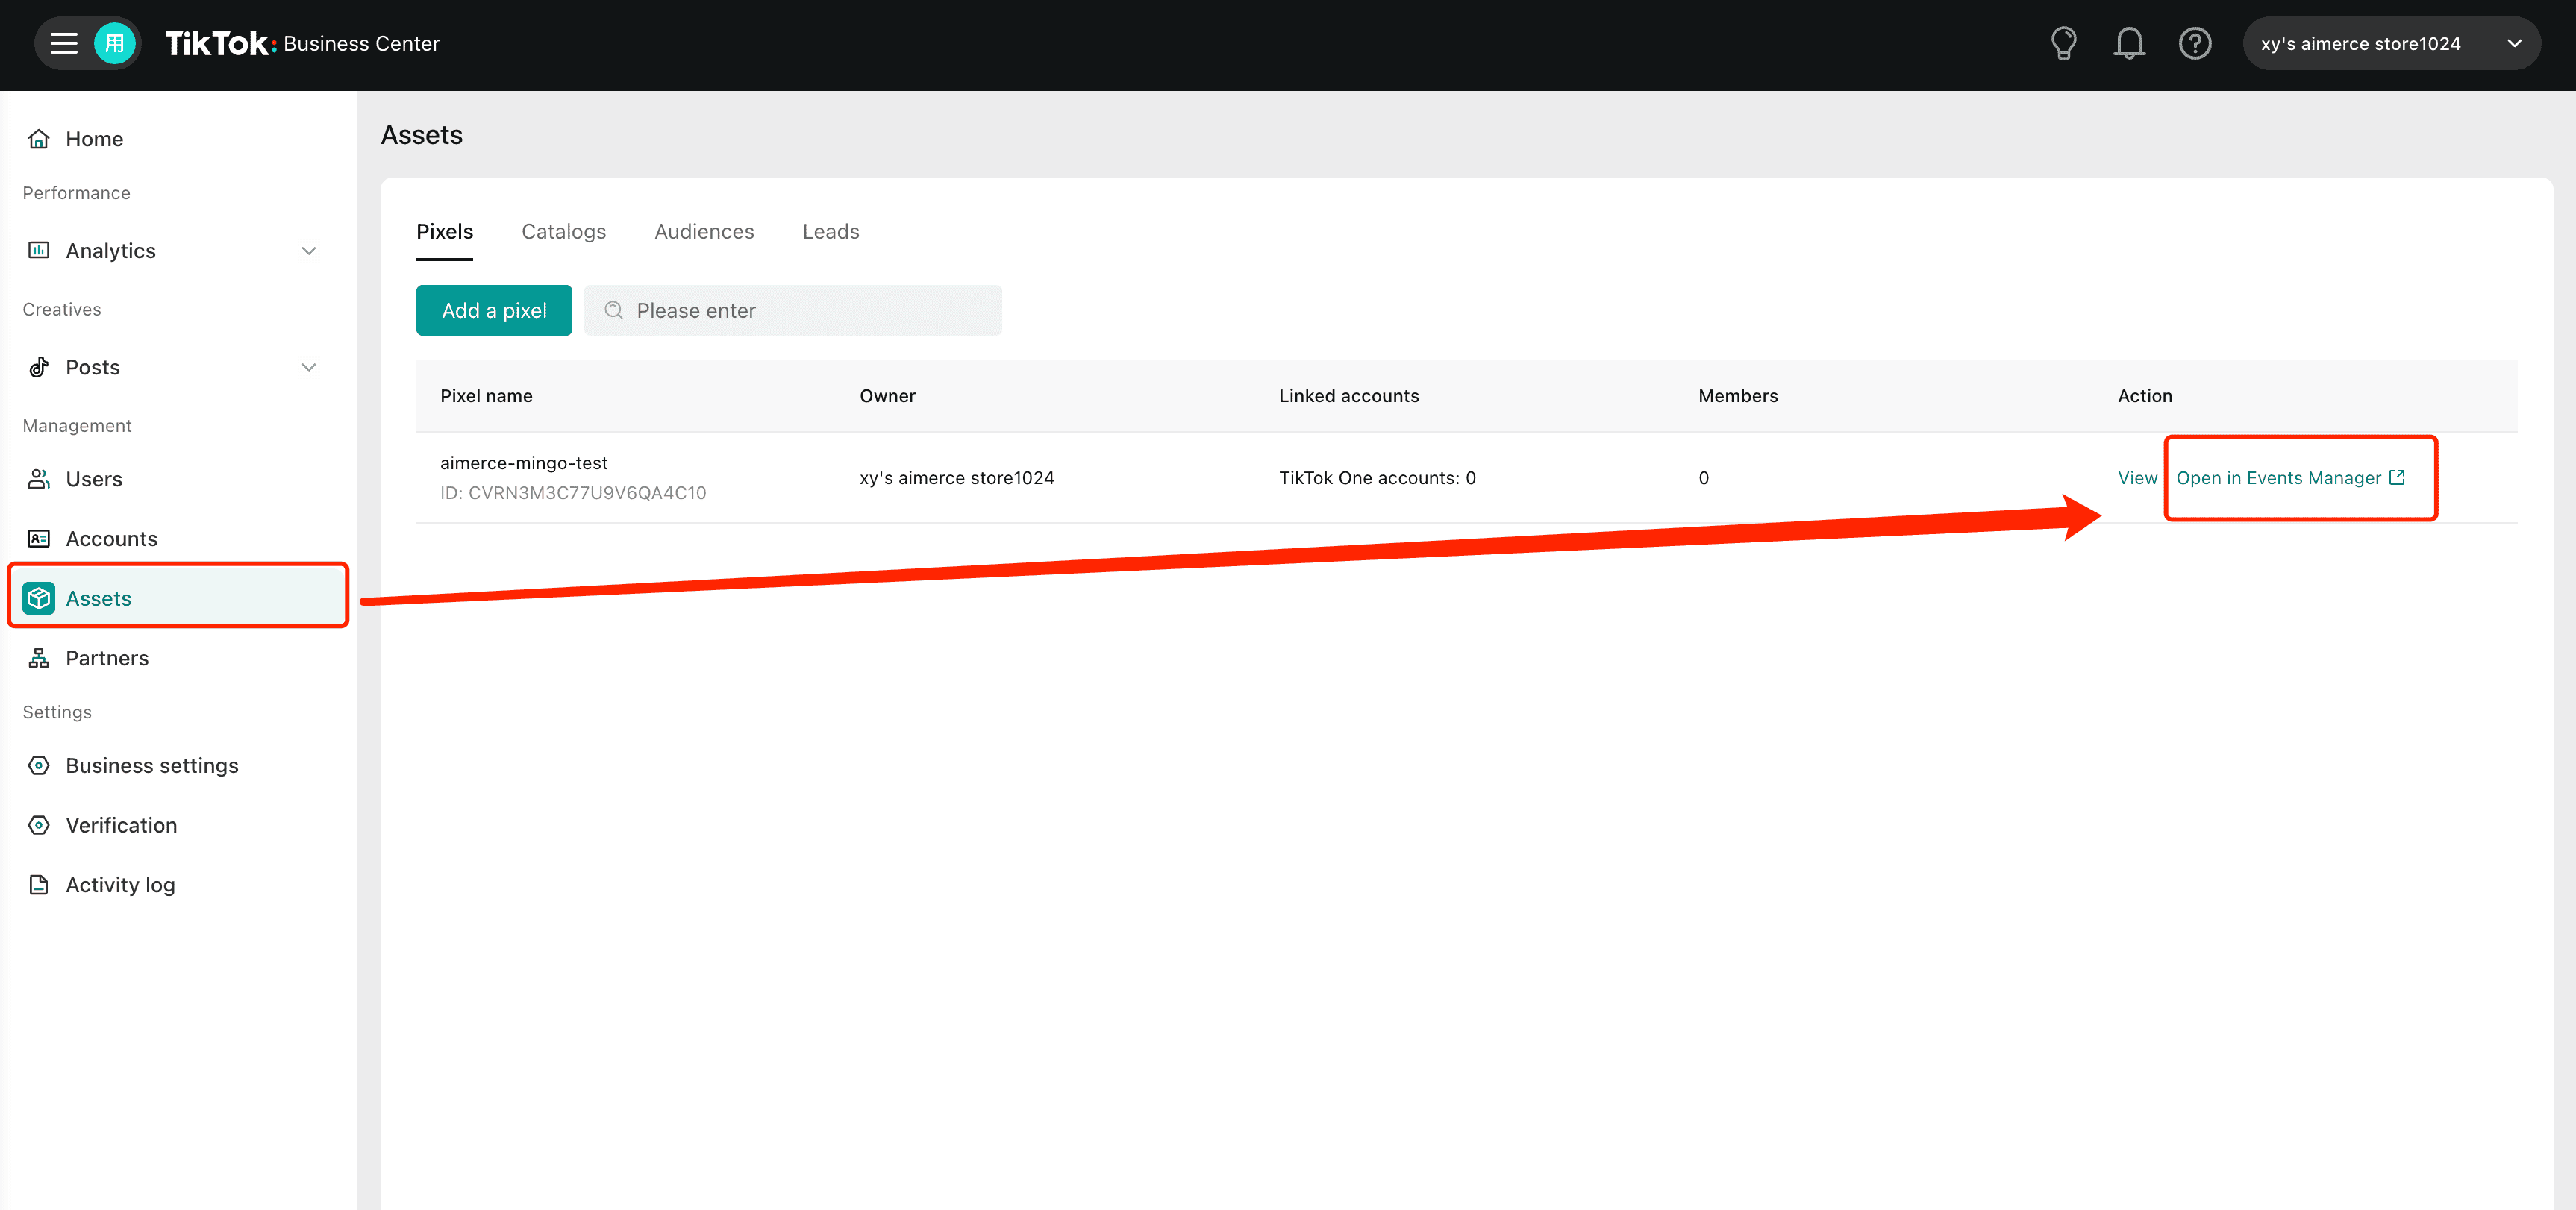Click the Analytics chart icon
The width and height of the screenshot is (2576, 1210).
39,250
